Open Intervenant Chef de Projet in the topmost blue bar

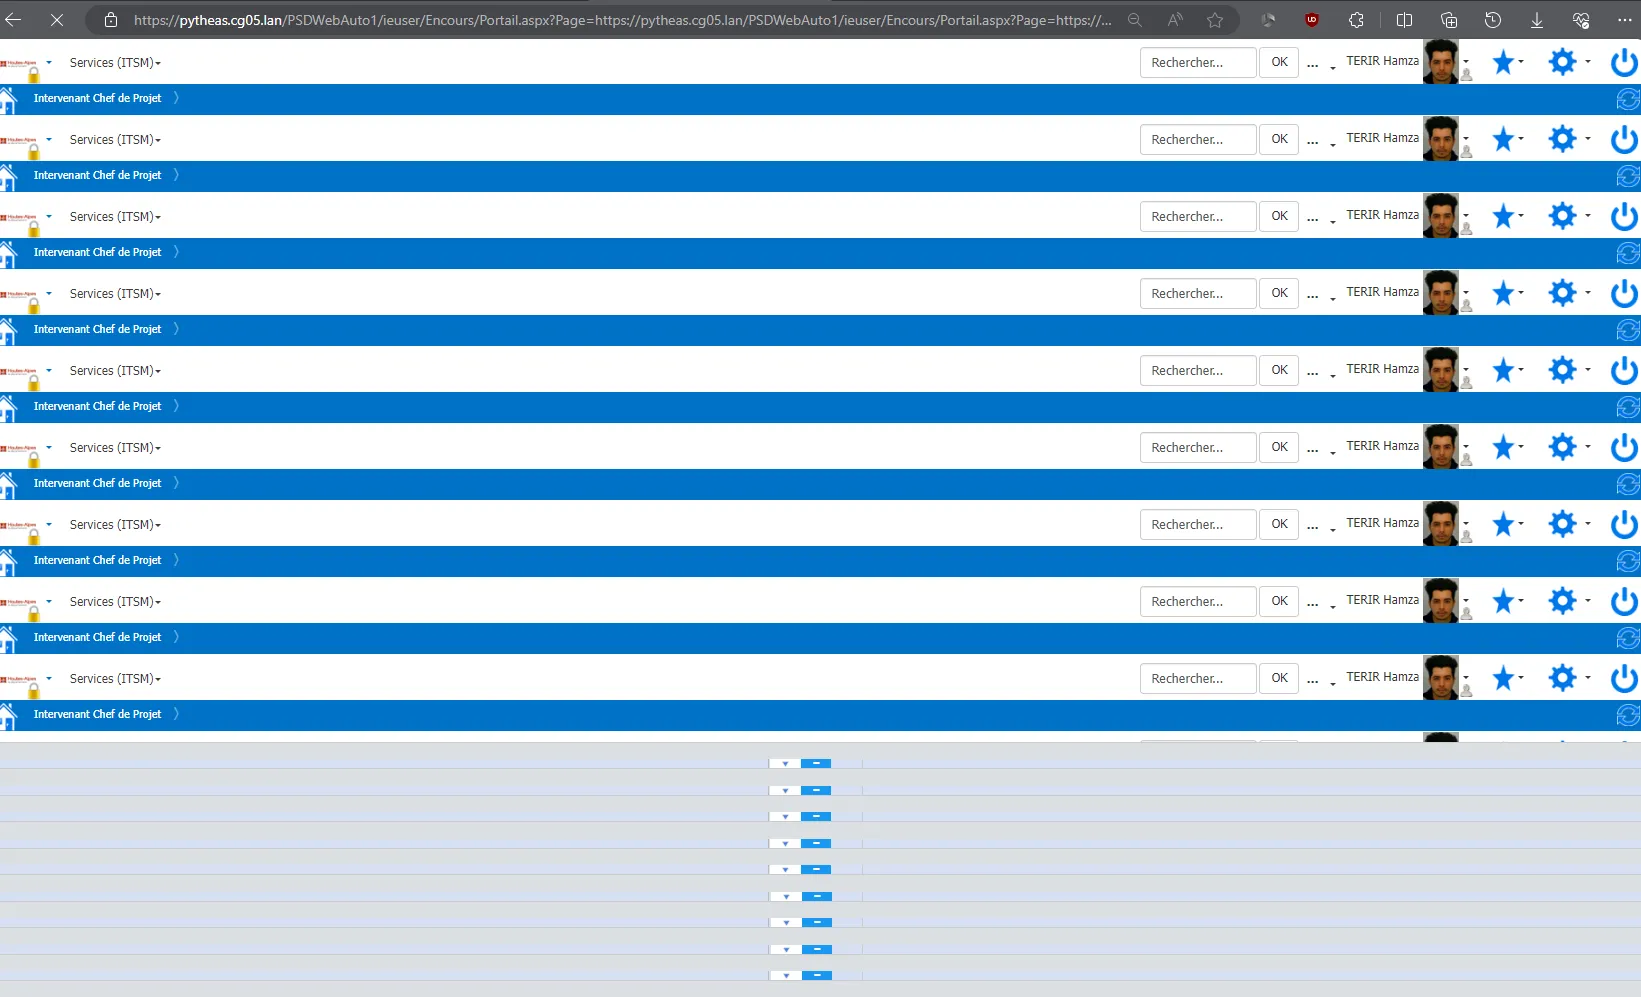[x=97, y=98]
